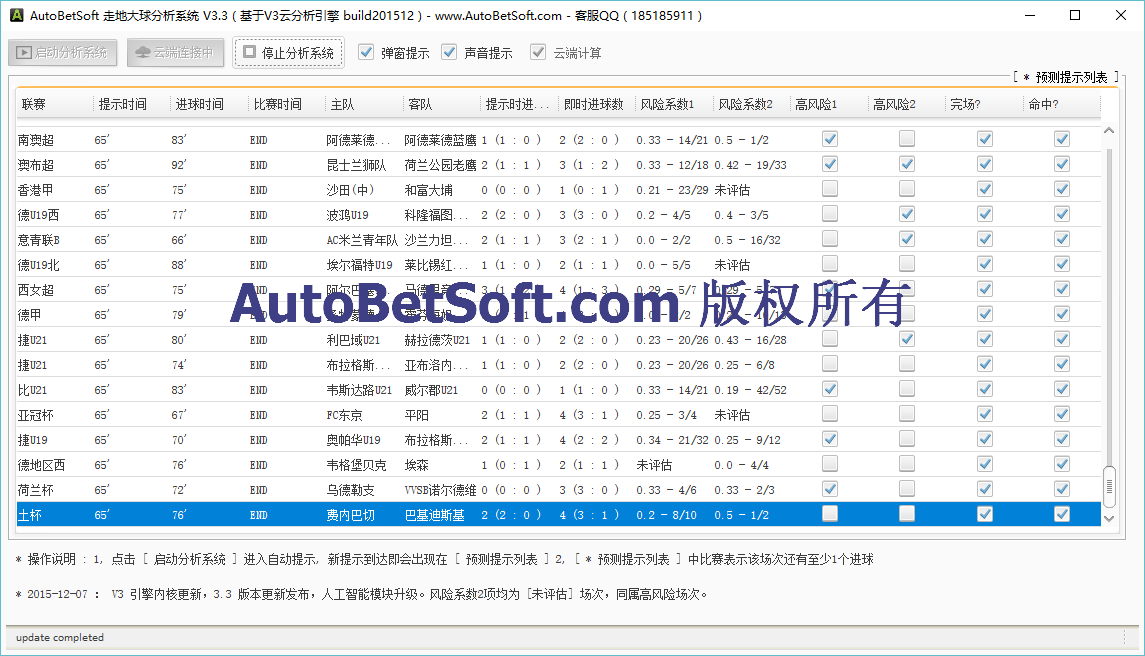Image resolution: width=1145 pixels, height=656 pixels.
Task: Click FC东京 in the 亚冠杯 row
Action: (x=345, y=415)
